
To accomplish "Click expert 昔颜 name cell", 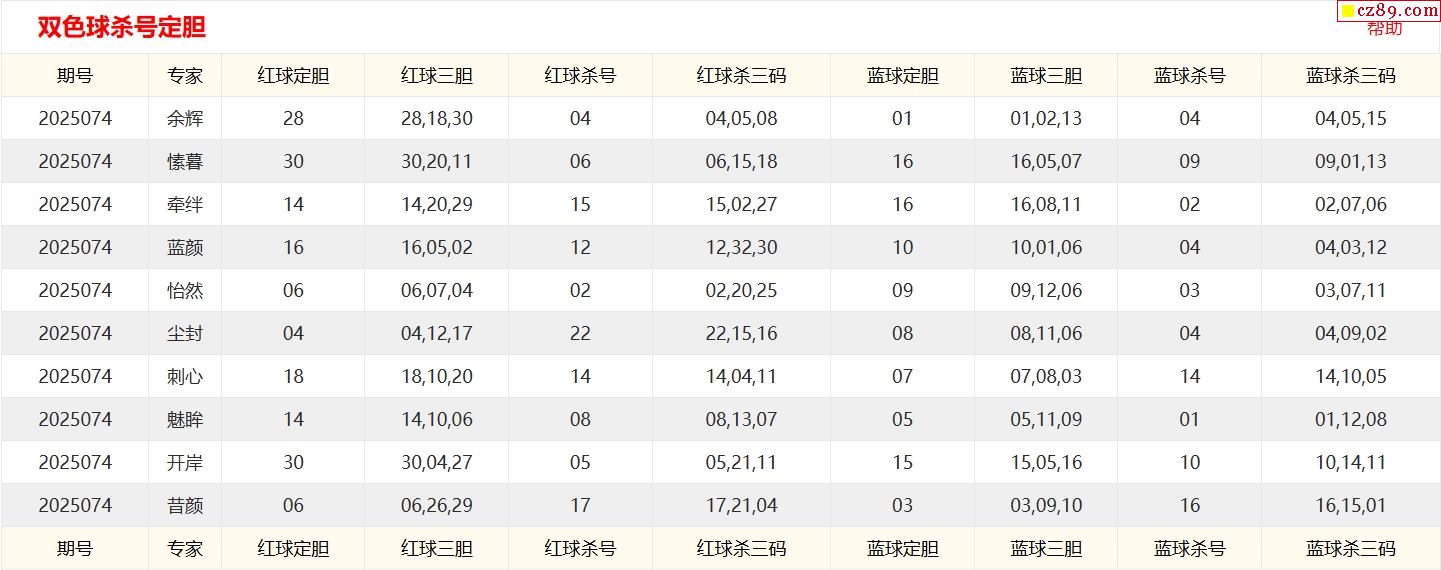I will click(185, 505).
